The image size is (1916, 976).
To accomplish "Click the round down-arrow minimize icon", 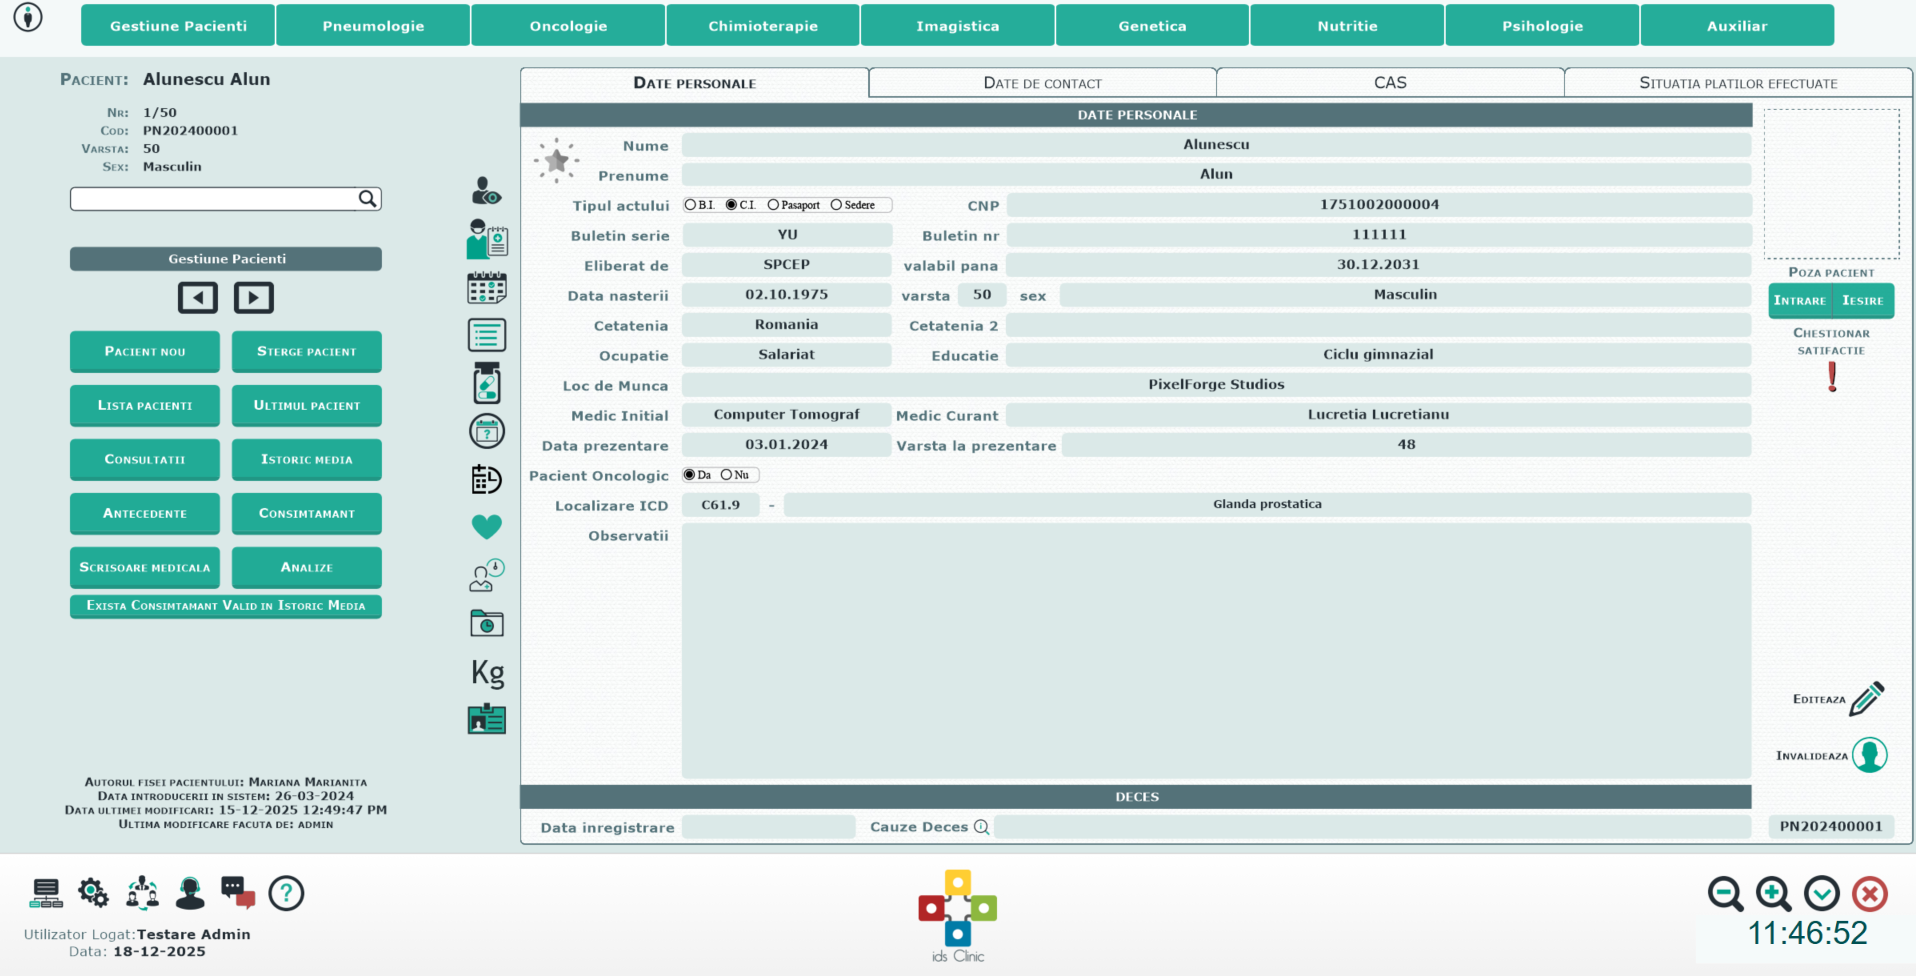I will (x=1822, y=894).
